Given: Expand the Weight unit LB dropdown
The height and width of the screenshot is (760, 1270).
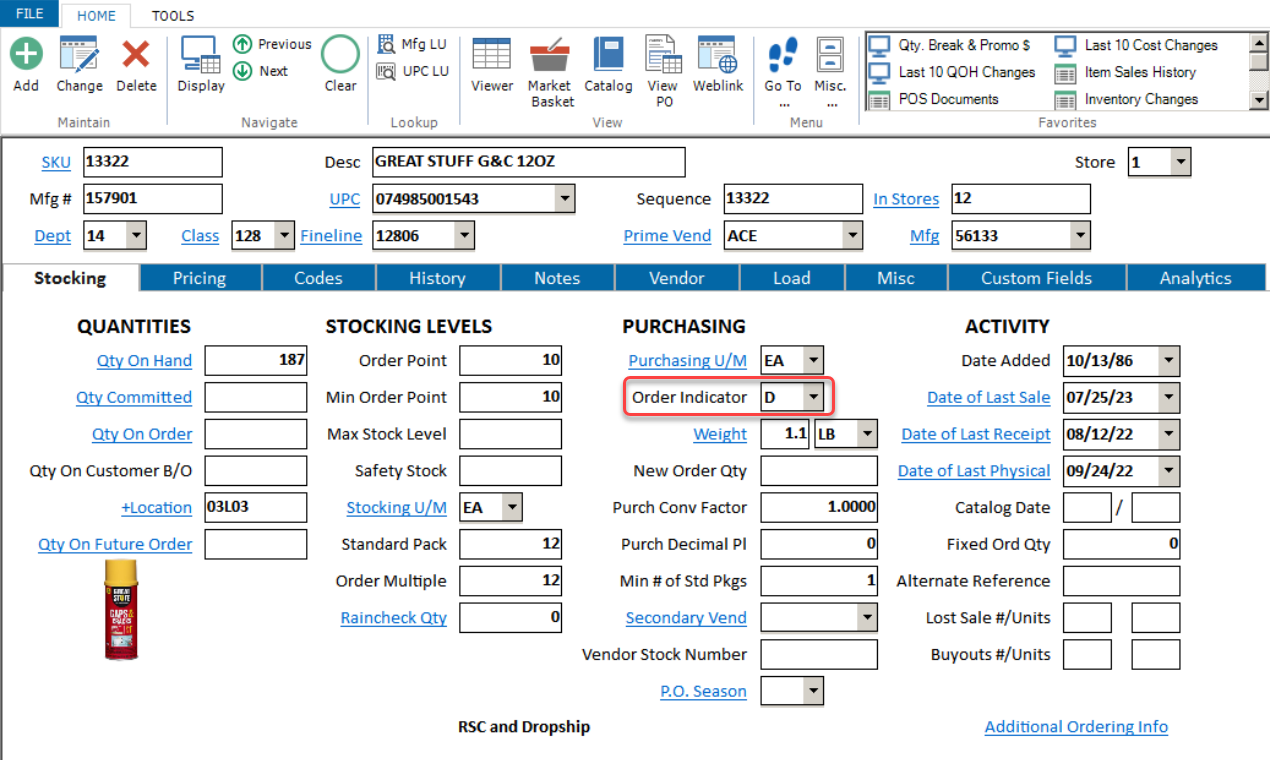Looking at the screenshot, I should coord(867,434).
